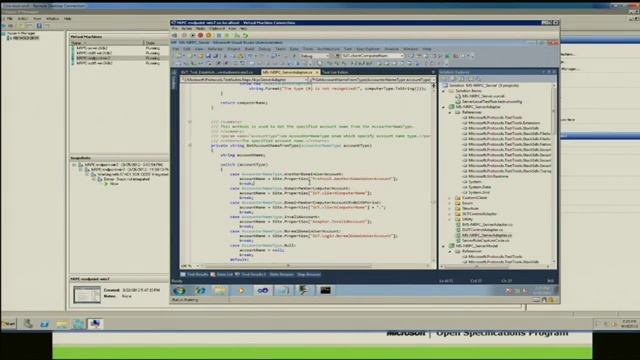Click the Revert icon in VM Connection toolbar
Image resolution: width=640 pixels, height=360 pixels.
pos(245,36)
